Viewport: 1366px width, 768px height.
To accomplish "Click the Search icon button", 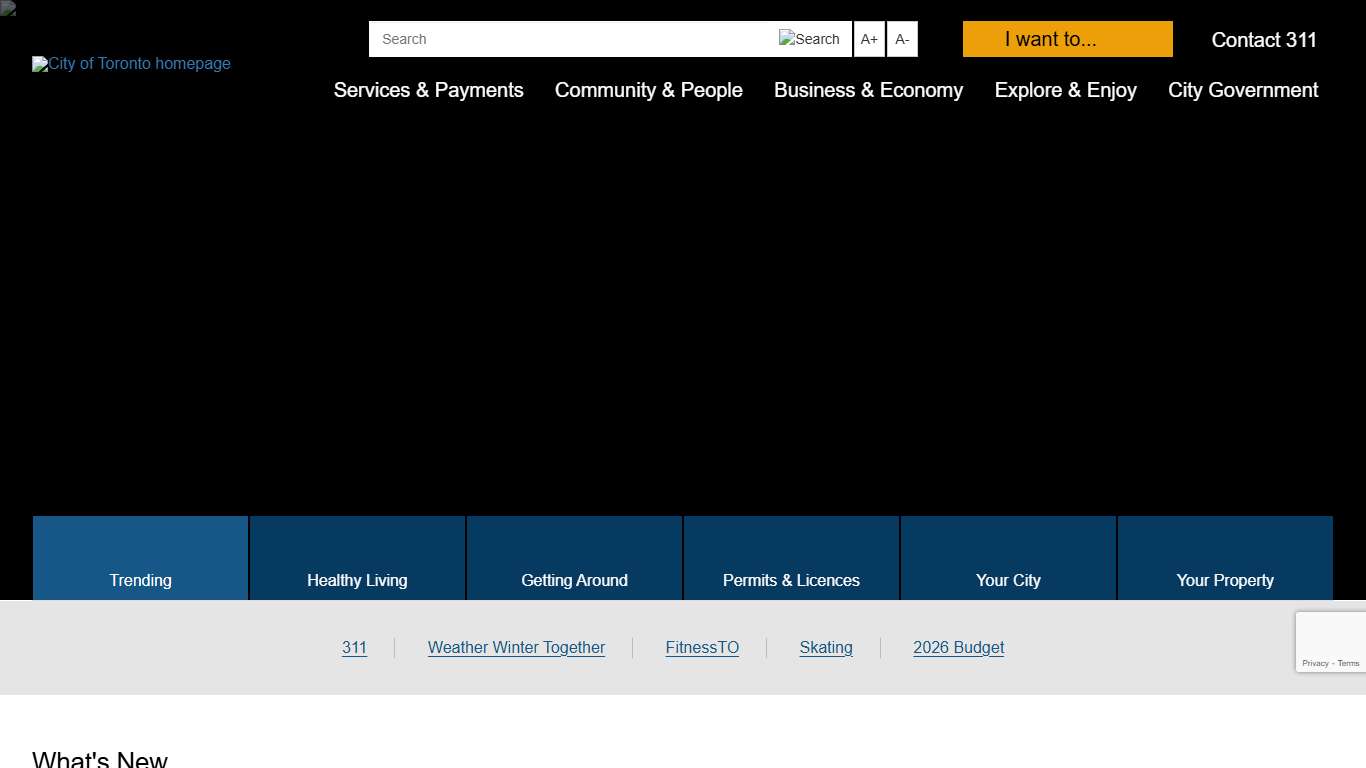I will tap(810, 39).
